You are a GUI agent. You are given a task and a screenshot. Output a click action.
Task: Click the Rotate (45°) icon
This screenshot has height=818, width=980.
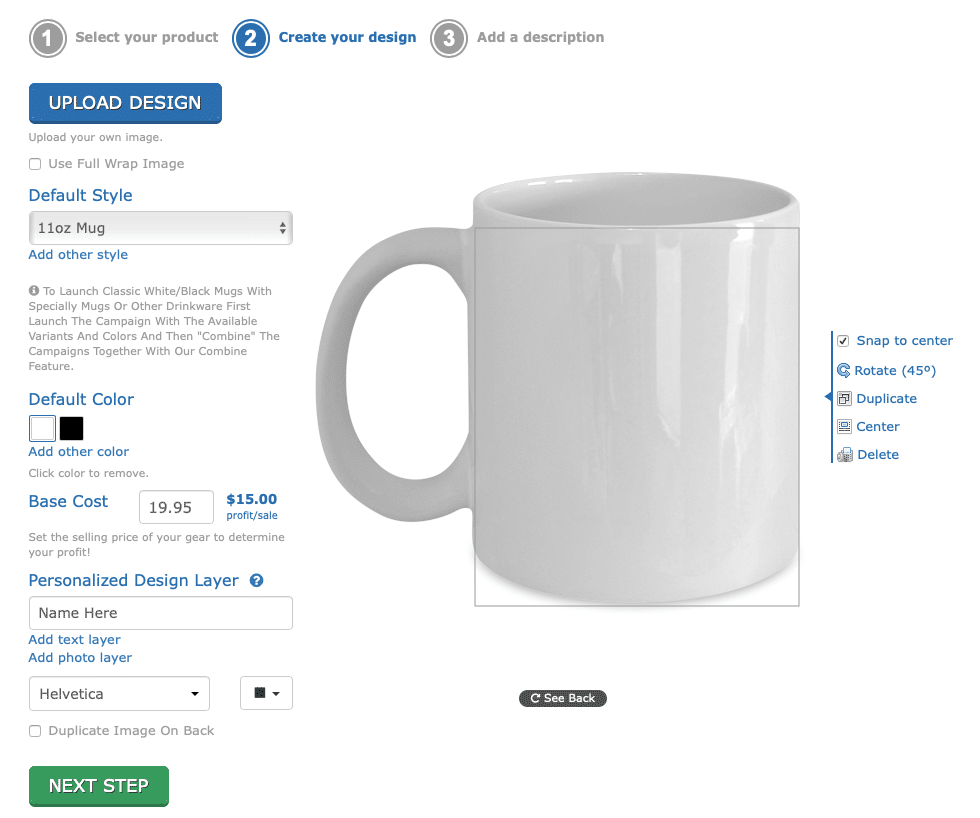(843, 371)
